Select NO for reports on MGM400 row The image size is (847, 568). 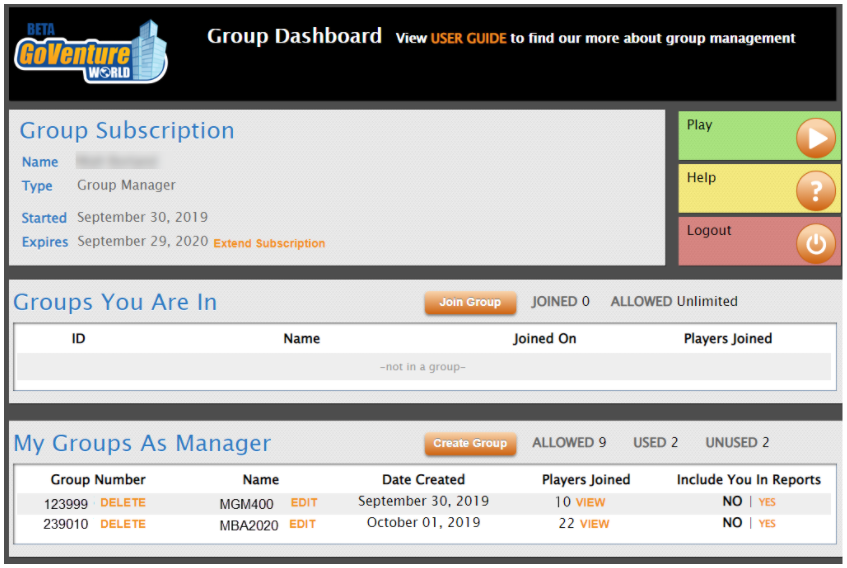[732, 502]
